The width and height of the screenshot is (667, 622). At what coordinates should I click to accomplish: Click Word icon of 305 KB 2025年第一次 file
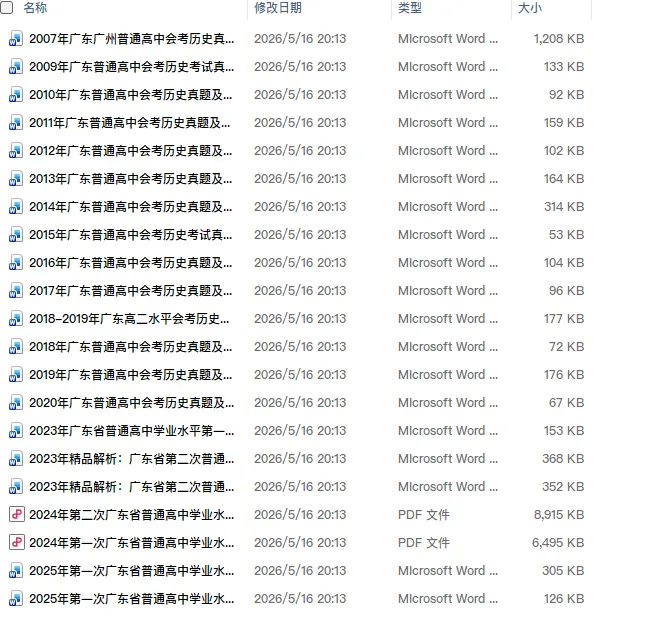click(x=16, y=571)
